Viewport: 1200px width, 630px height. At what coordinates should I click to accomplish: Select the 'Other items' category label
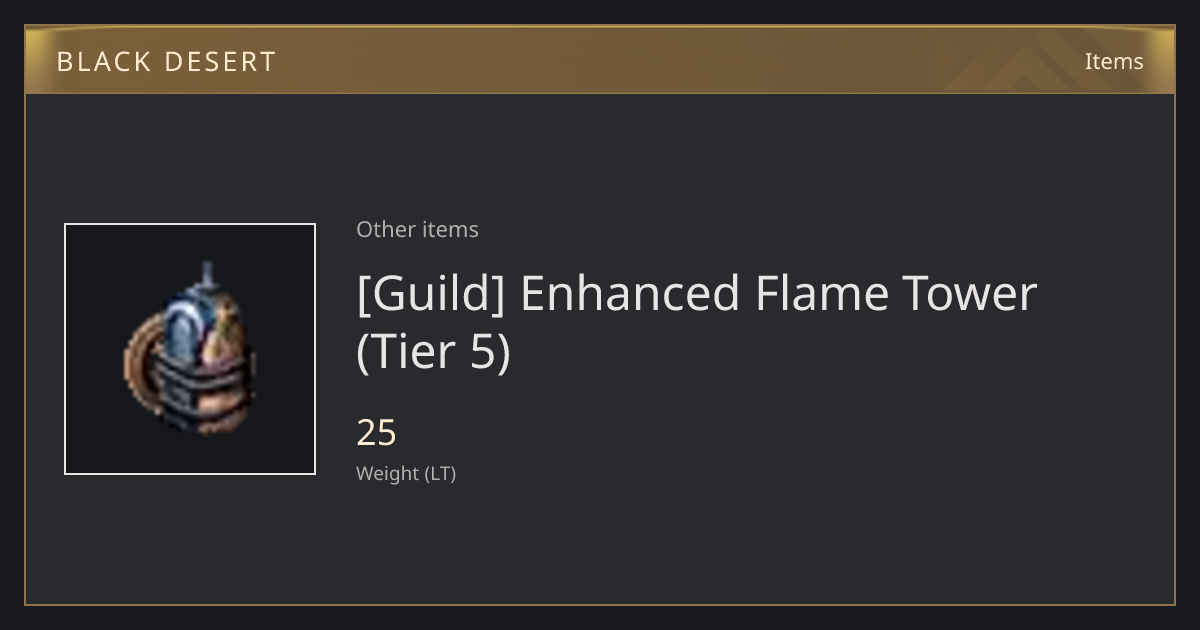coord(417,229)
